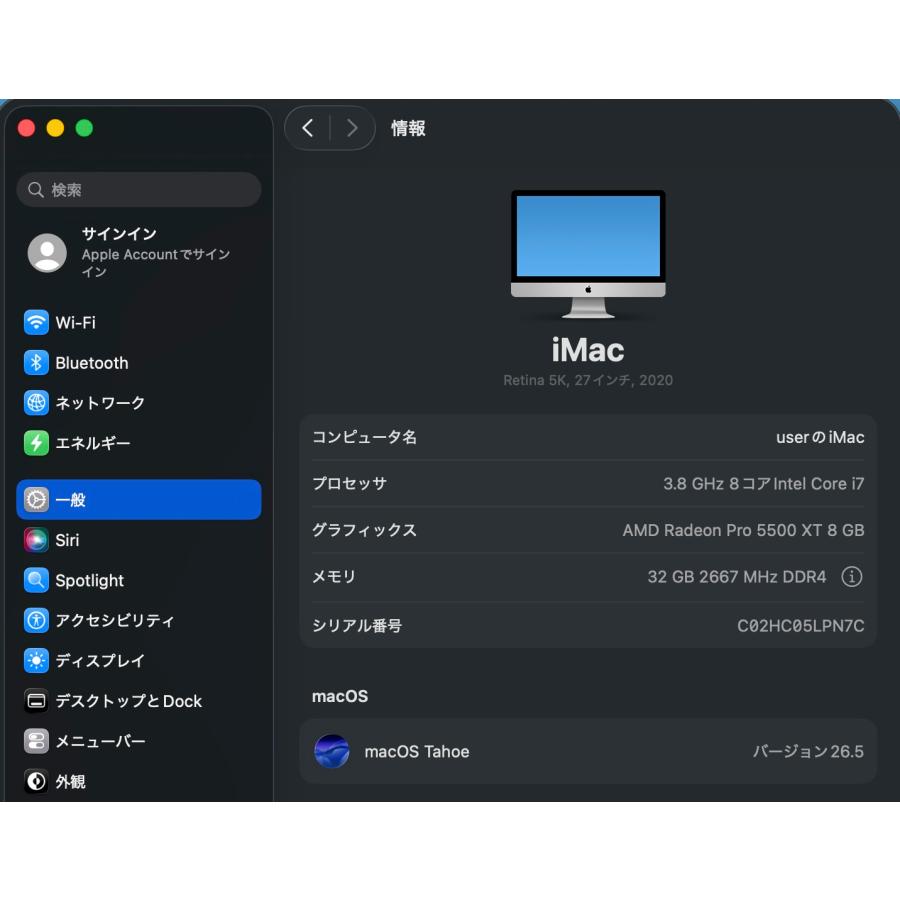Open the Wi-Fi settings icon
The height and width of the screenshot is (900, 900).
click(36, 322)
